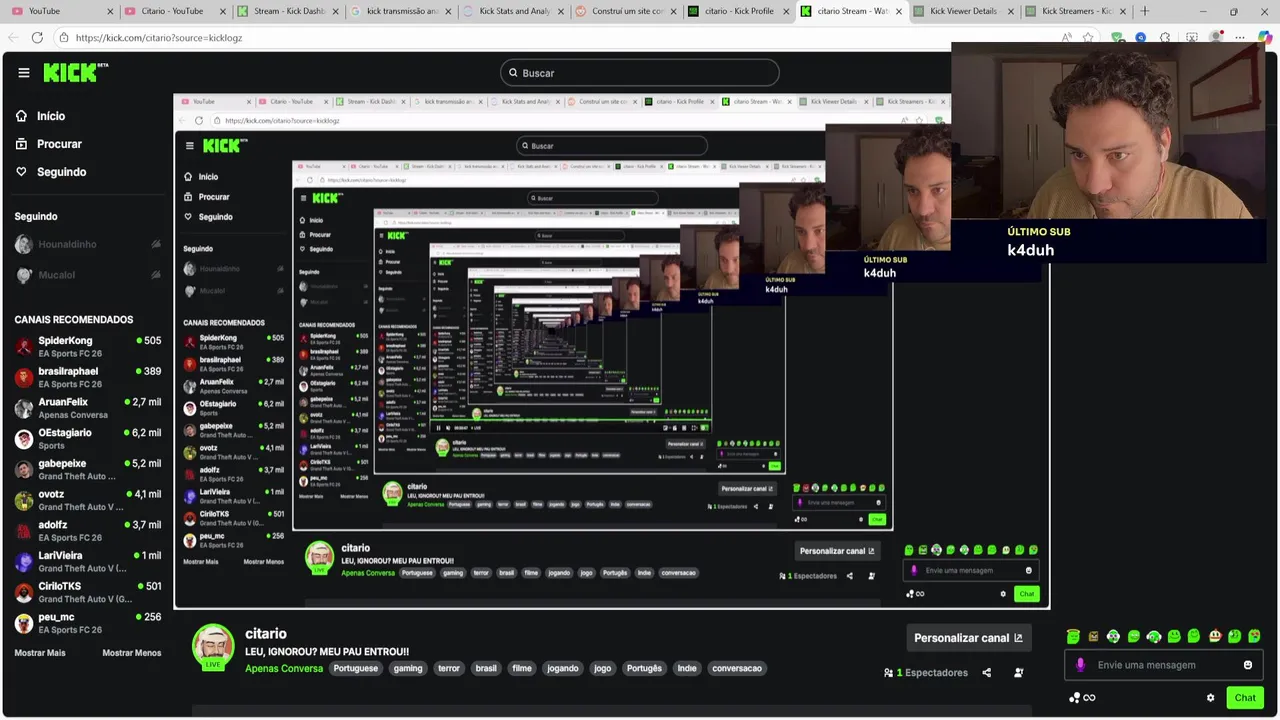Pick the halo green emote above the chat
Screen dimensions: 1280x720
click(x=1073, y=636)
